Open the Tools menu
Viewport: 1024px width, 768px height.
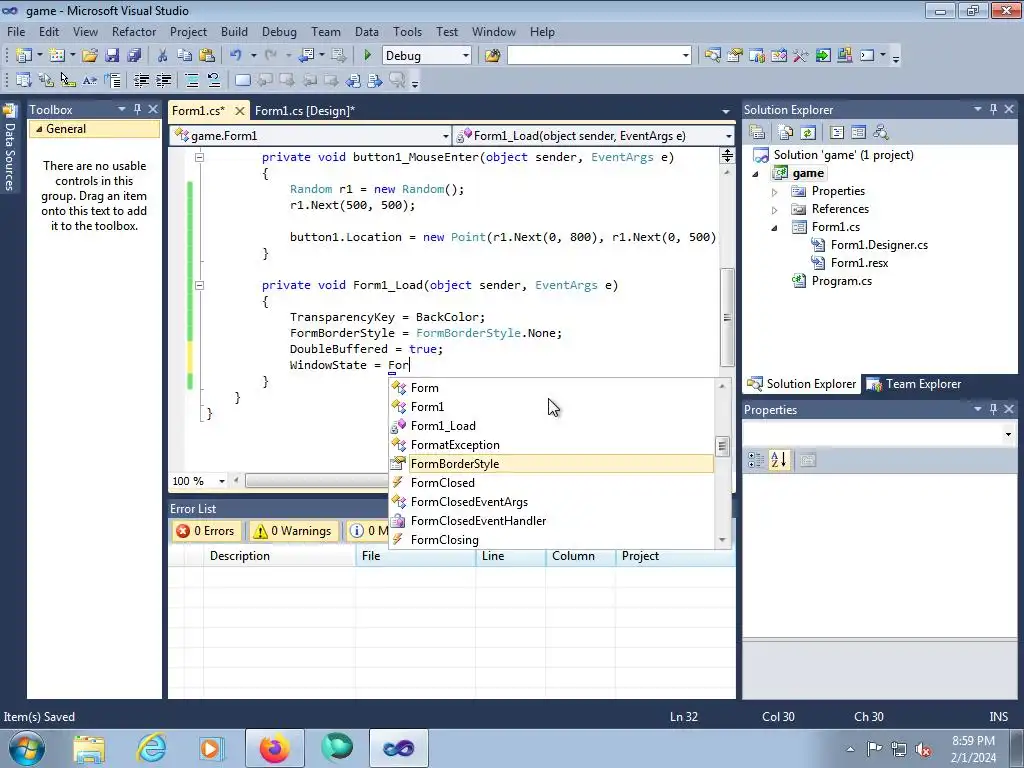coord(408,31)
